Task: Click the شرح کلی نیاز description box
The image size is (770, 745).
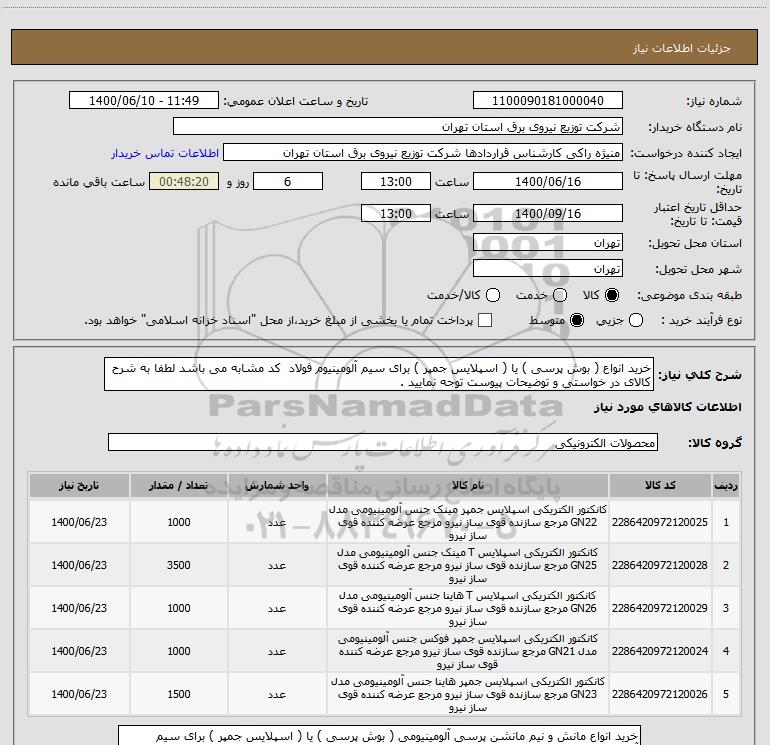Action: point(379,375)
